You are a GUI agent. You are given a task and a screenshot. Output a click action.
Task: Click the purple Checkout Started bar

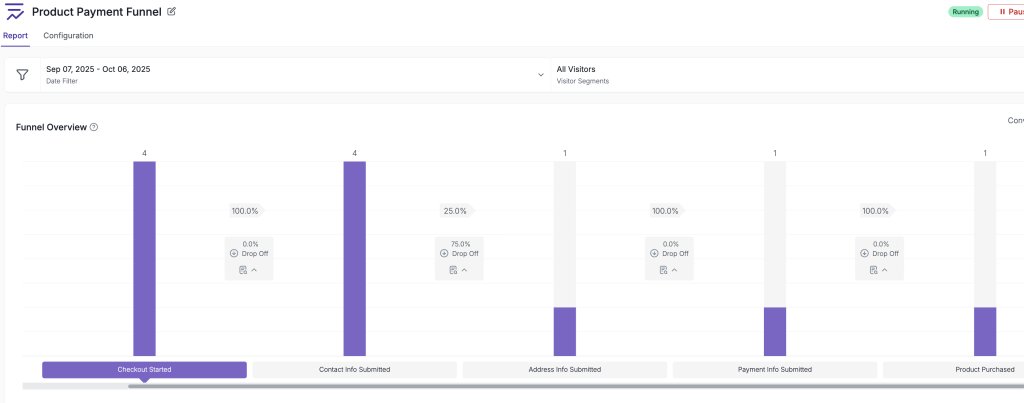[144, 258]
